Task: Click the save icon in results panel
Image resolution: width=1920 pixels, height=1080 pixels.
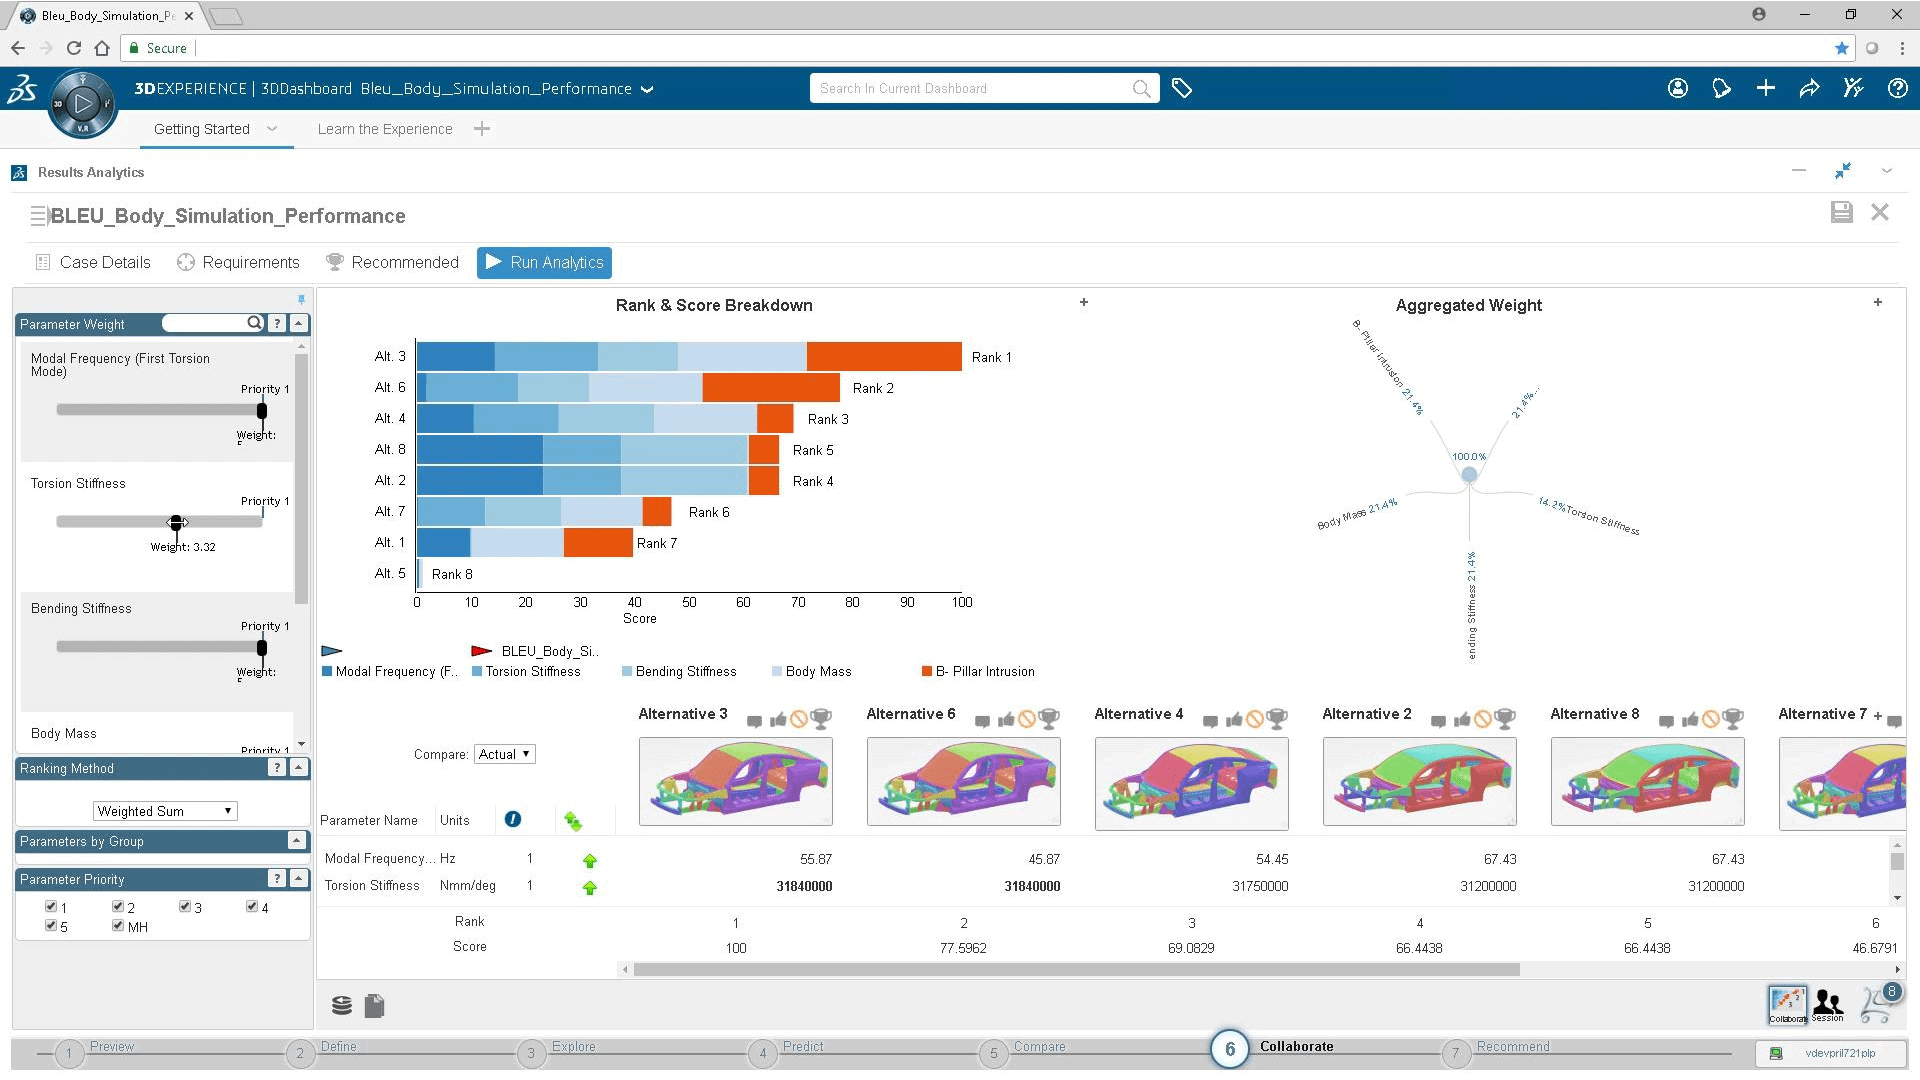Action: (x=1844, y=212)
